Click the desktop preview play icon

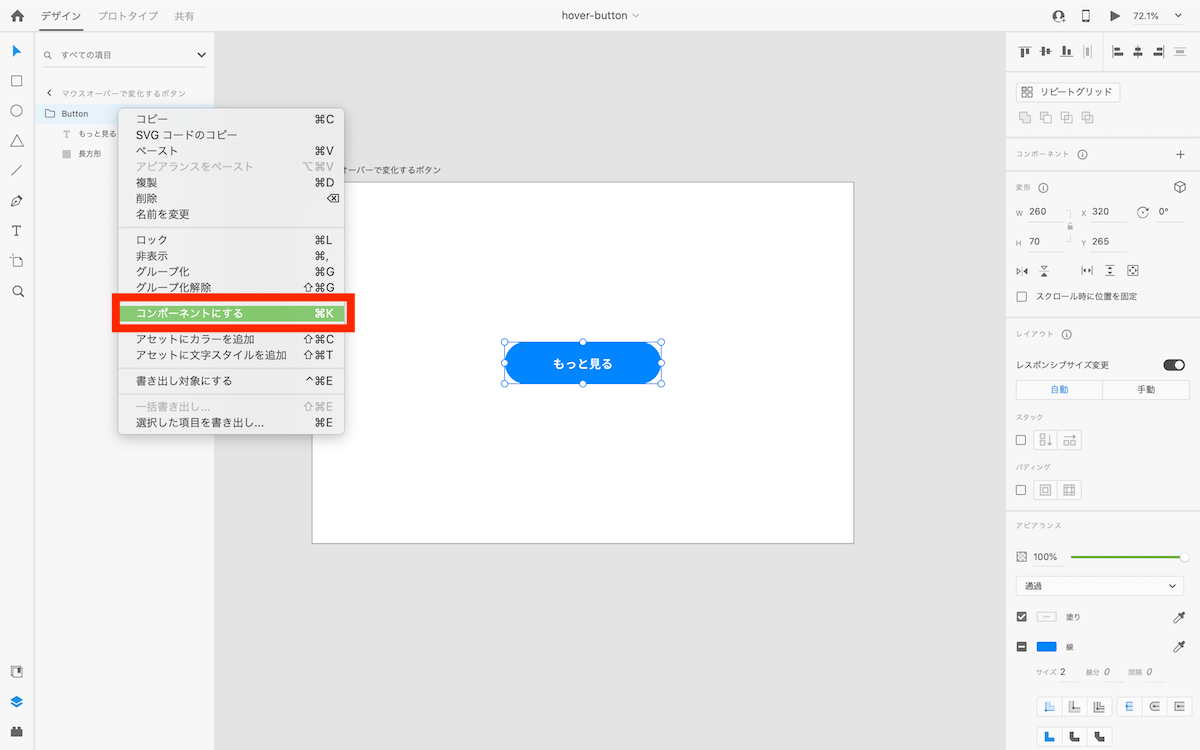[x=1115, y=16]
